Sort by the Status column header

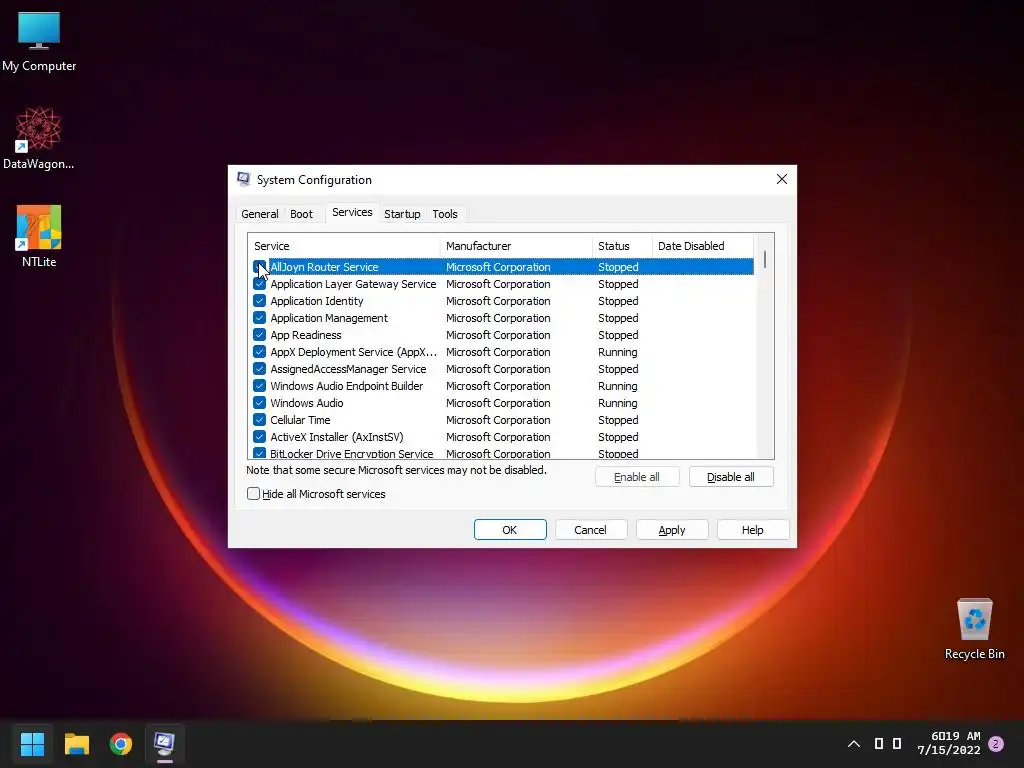(x=622, y=246)
